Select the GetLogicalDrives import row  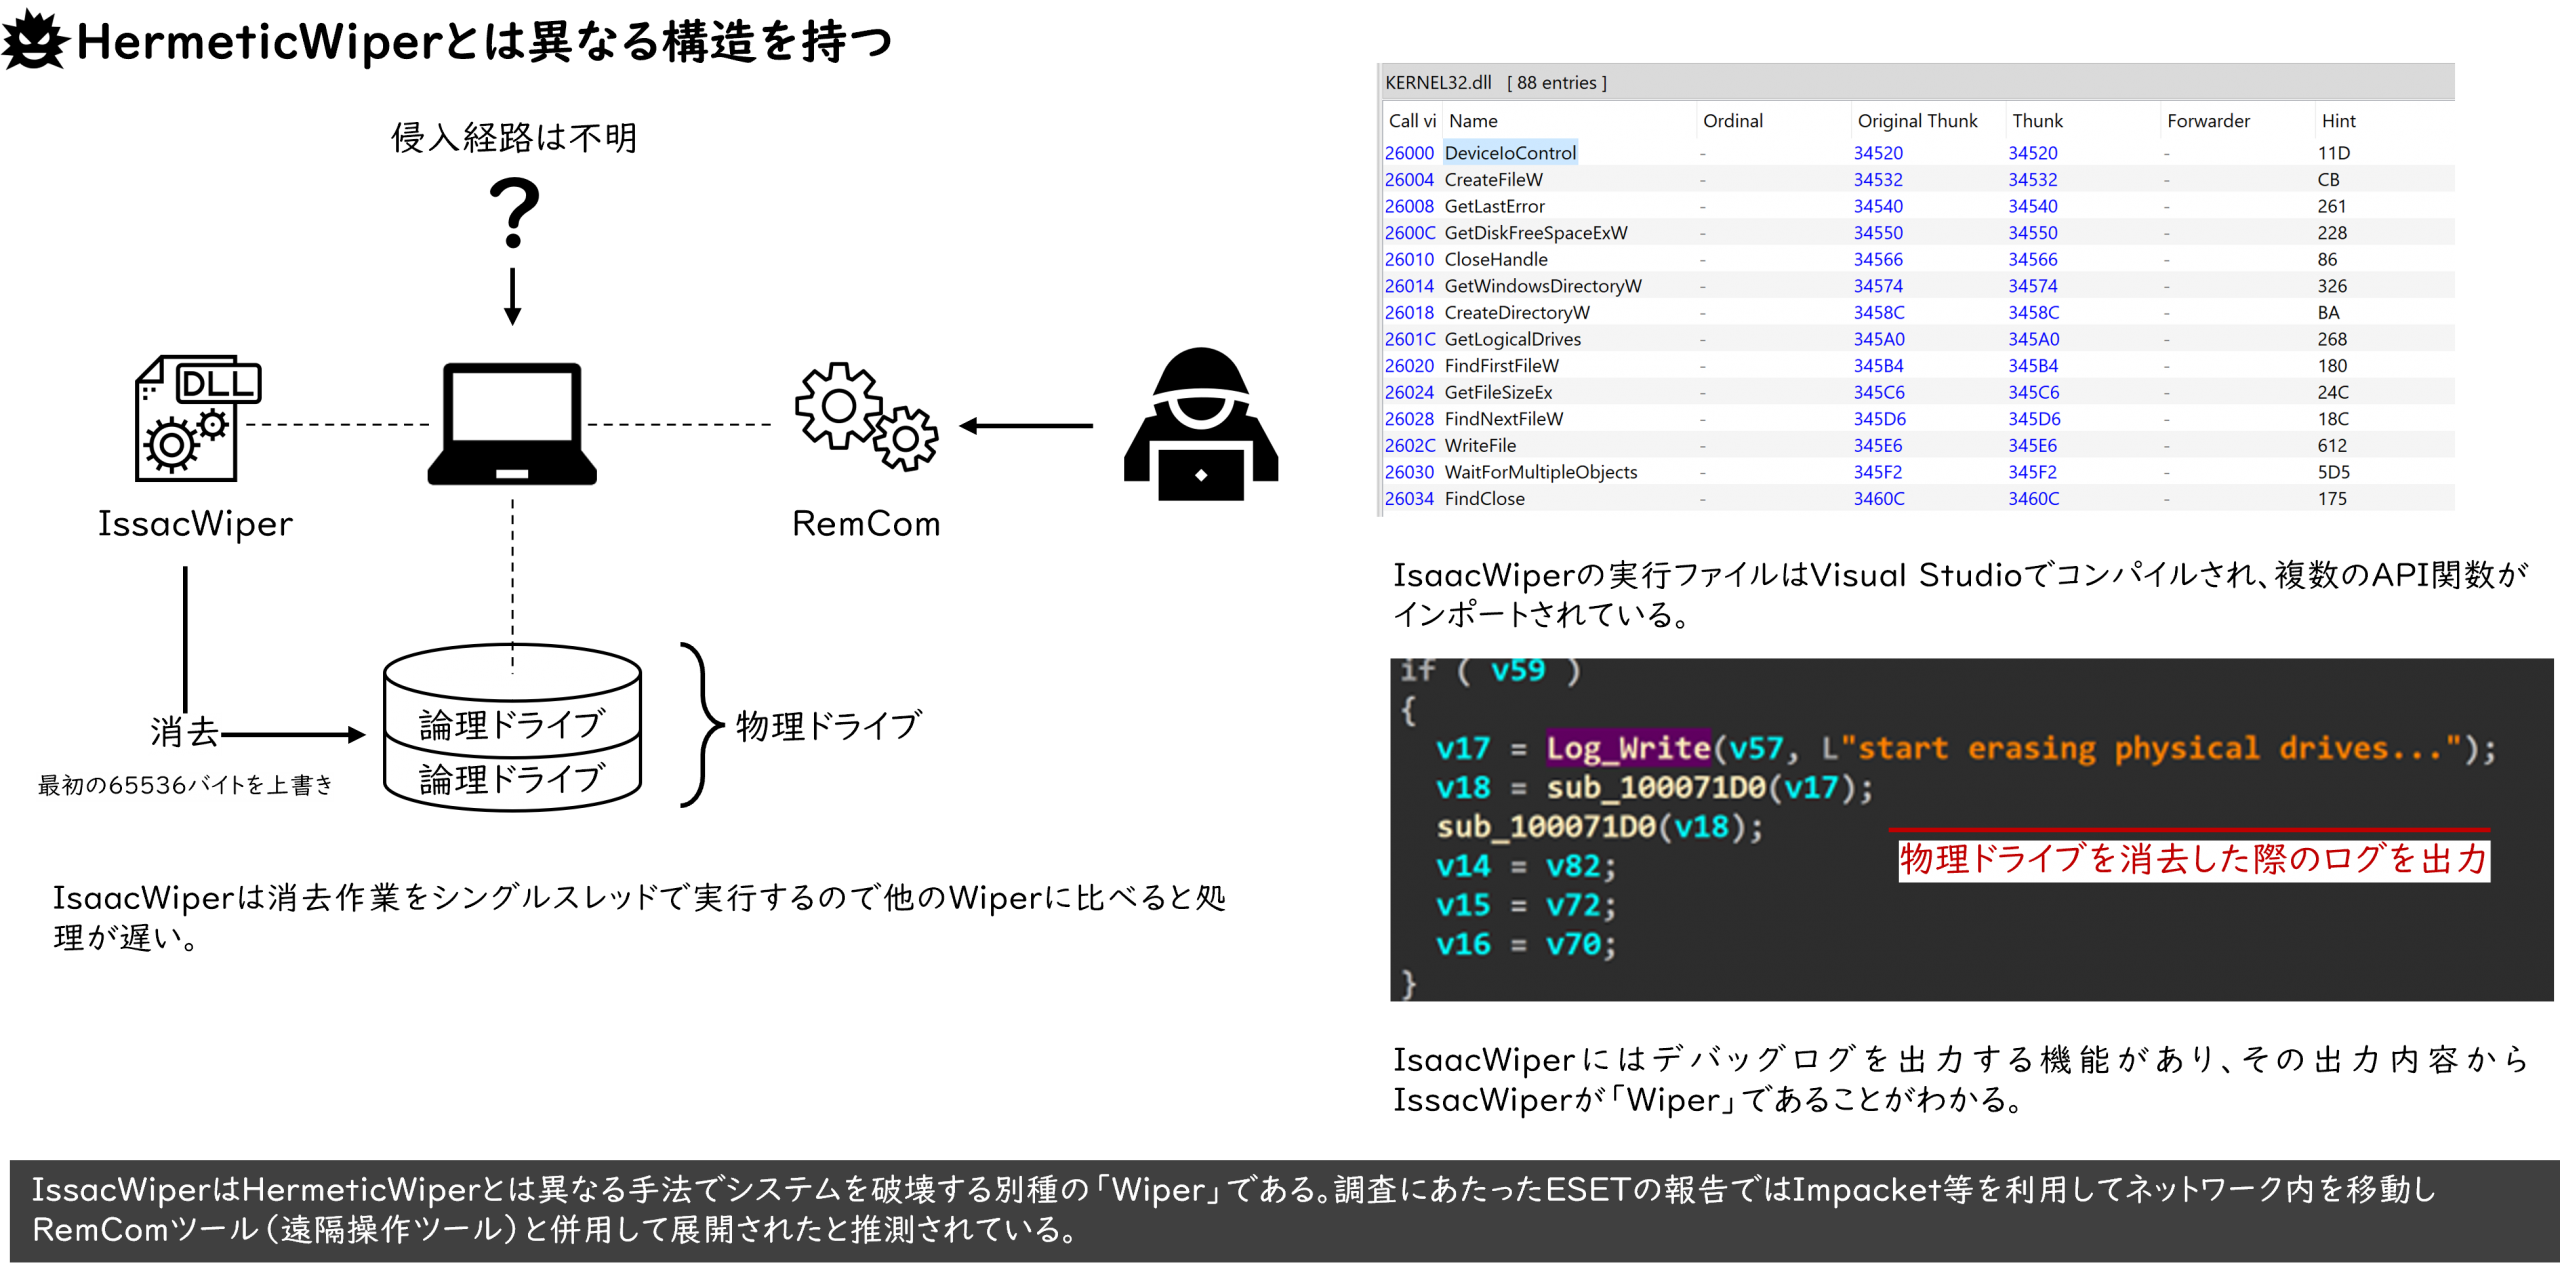click(1512, 339)
